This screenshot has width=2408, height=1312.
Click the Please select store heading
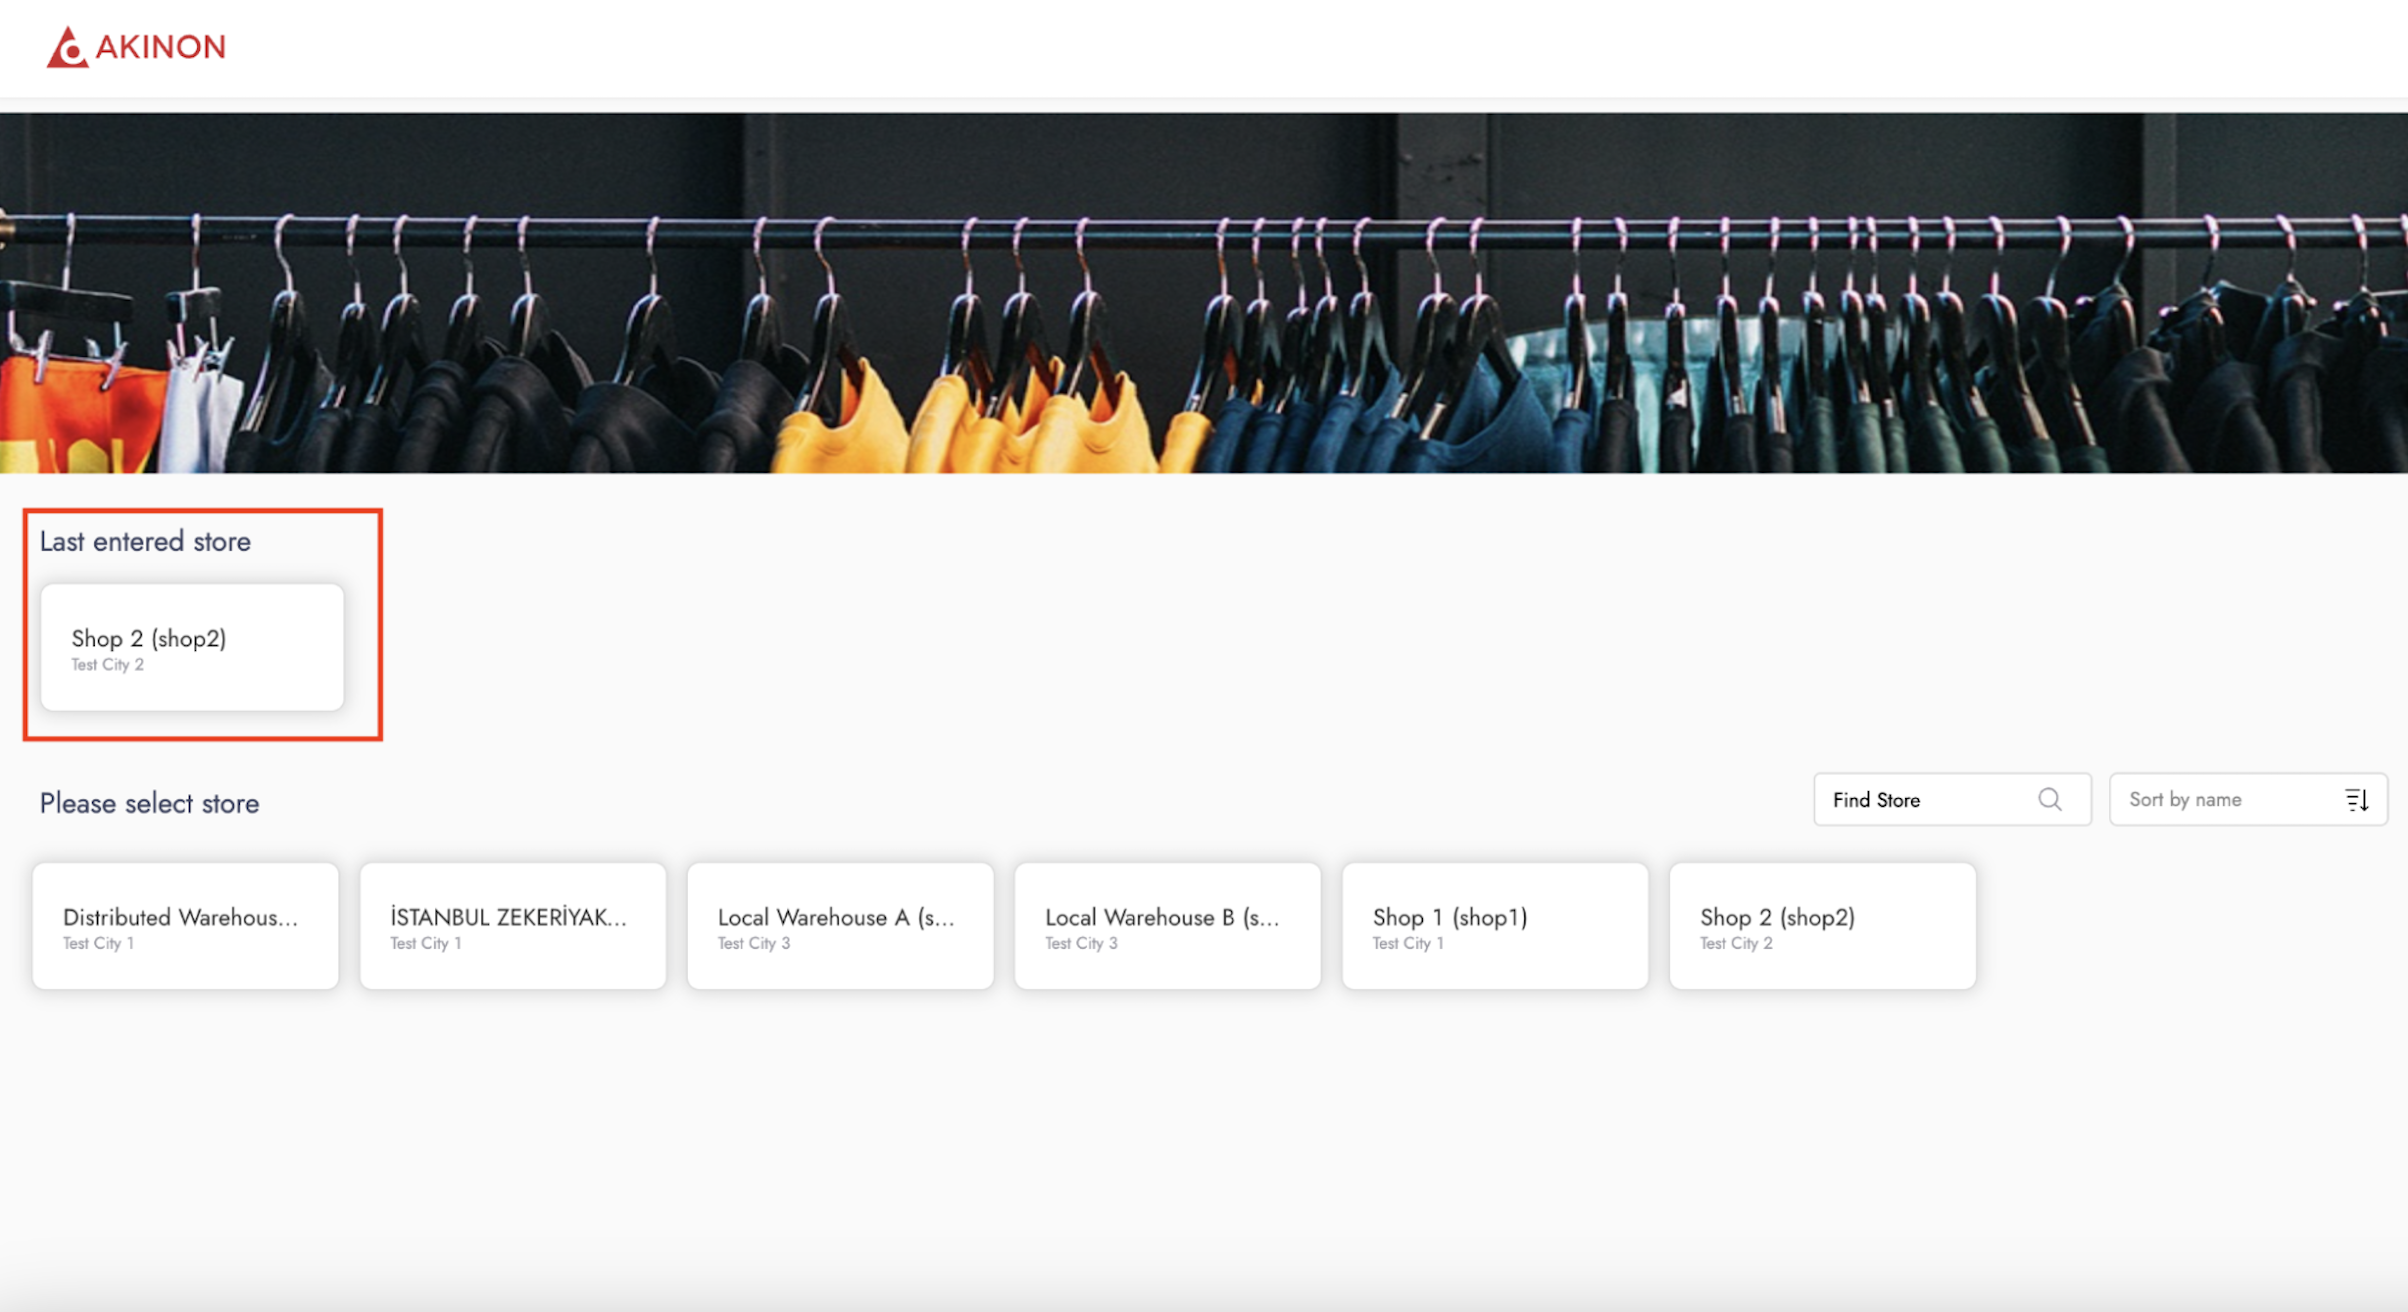tap(149, 803)
